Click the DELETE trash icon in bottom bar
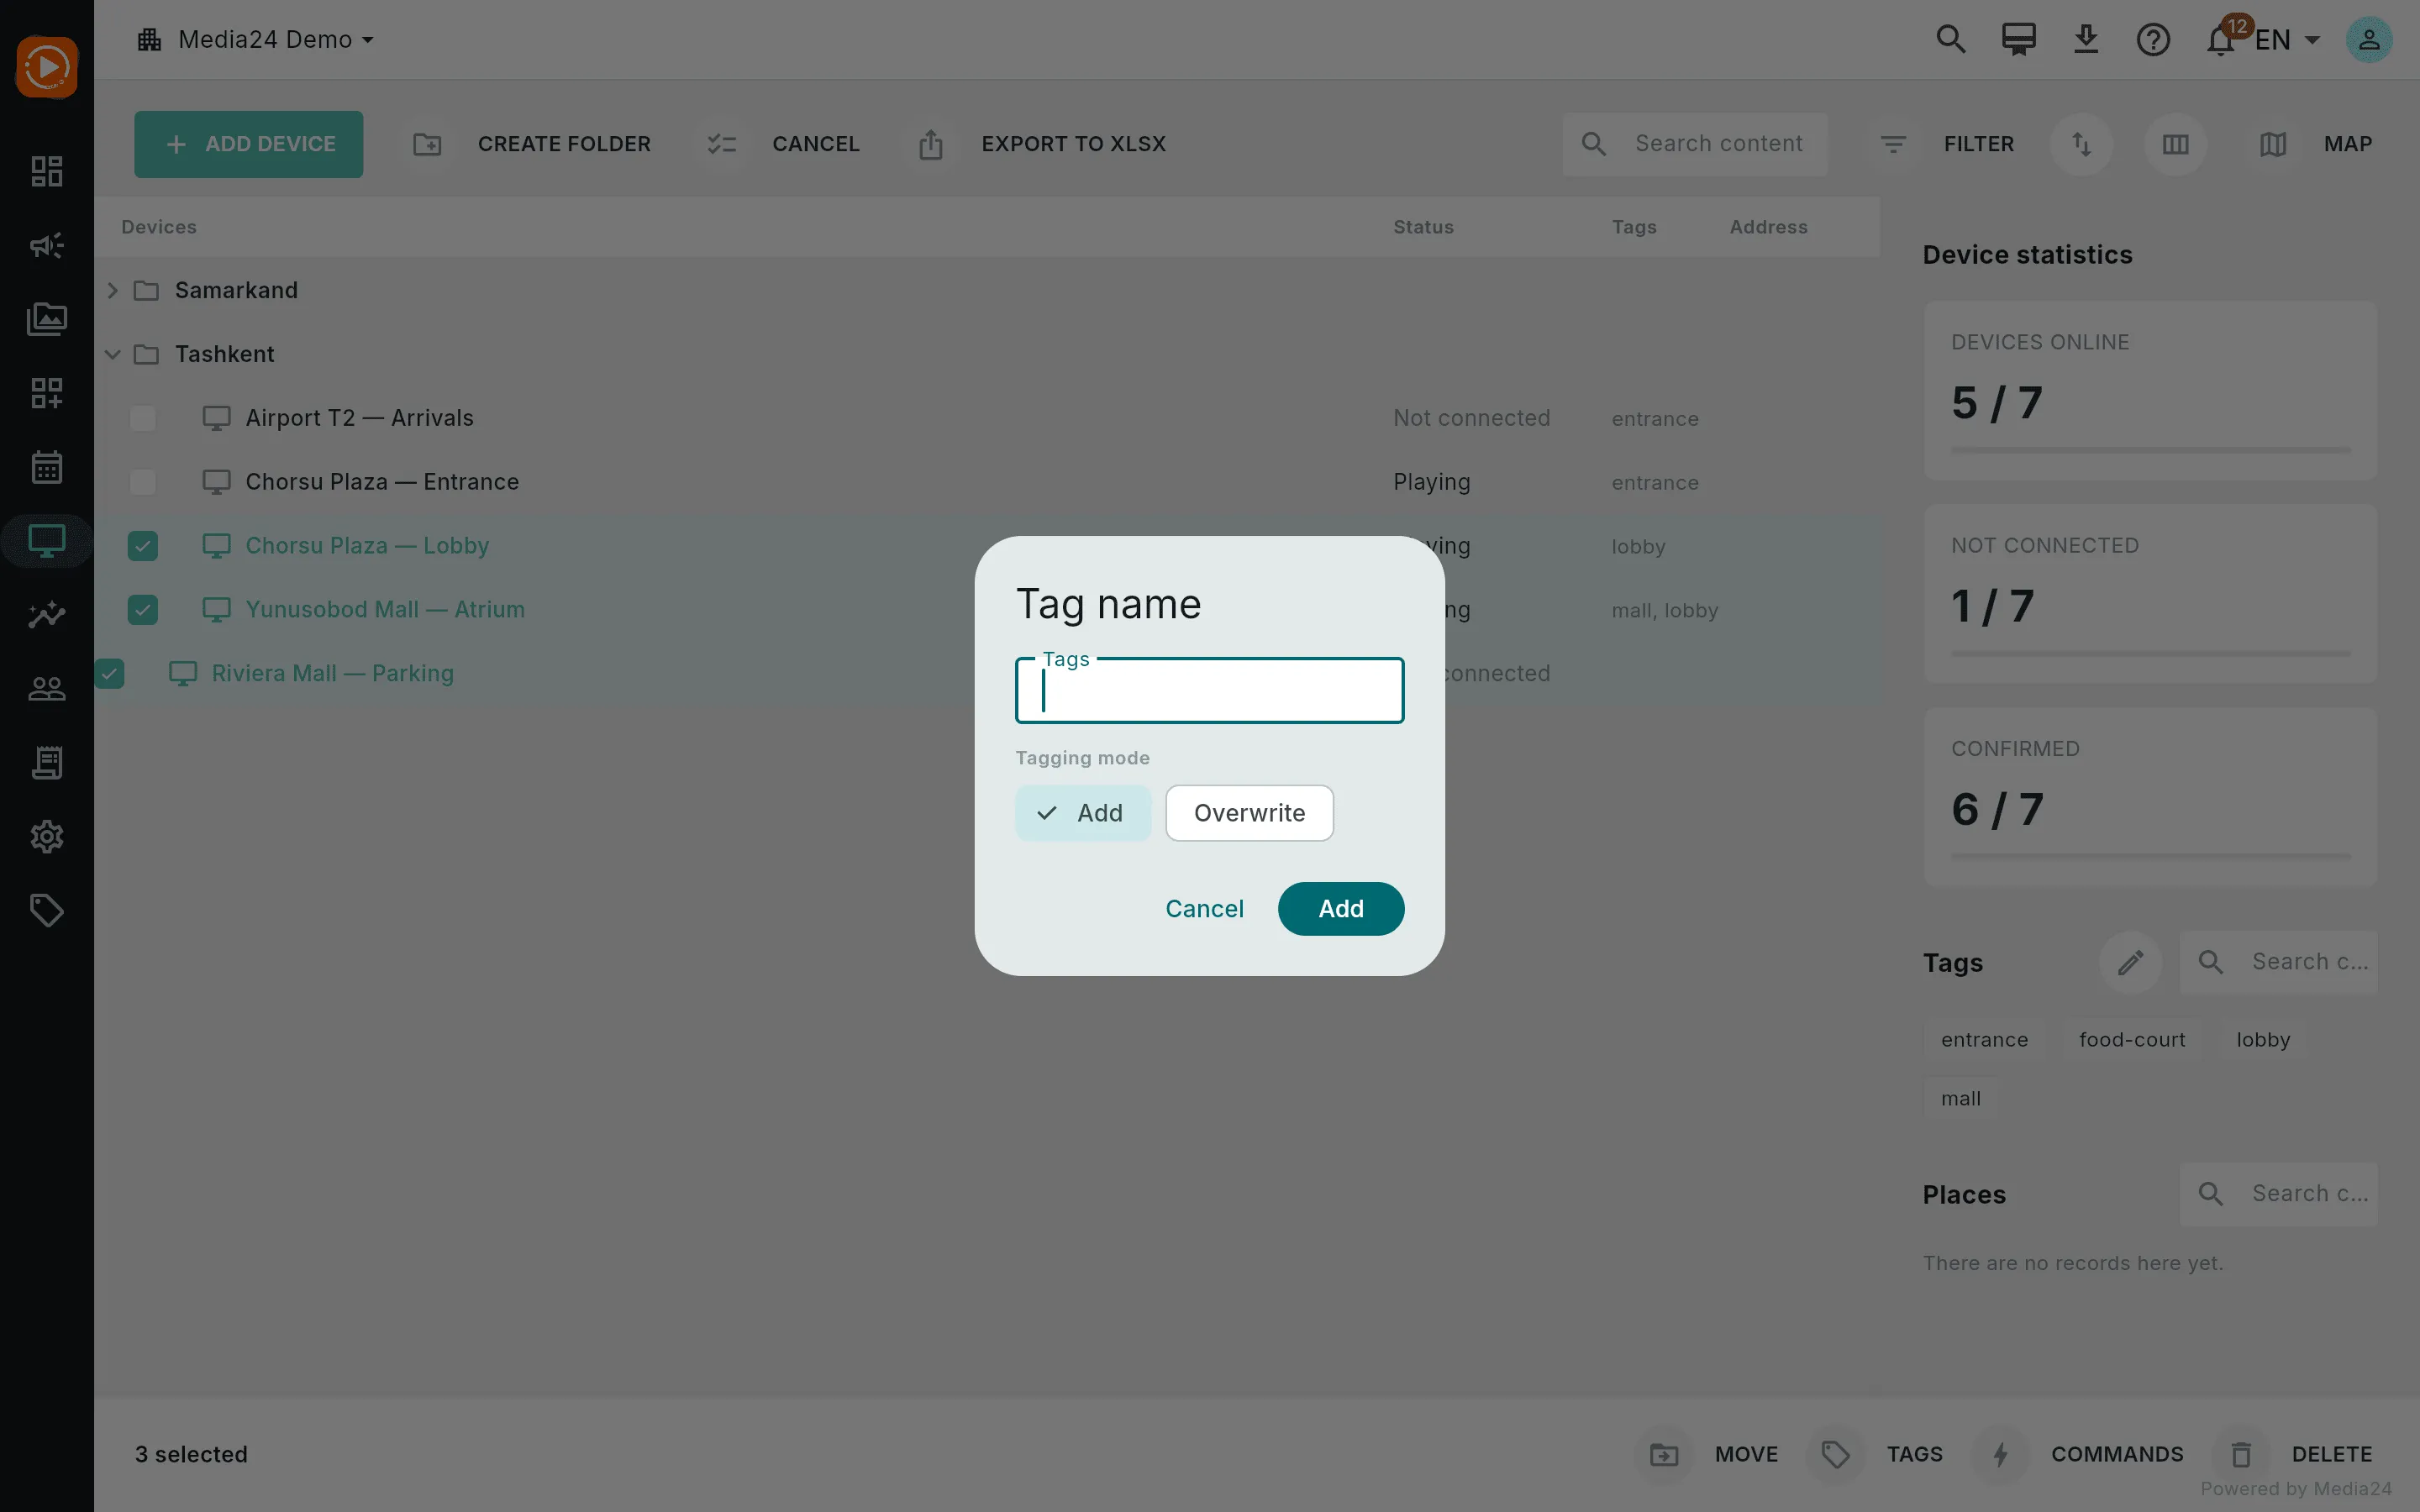The image size is (2420, 1512). (x=2242, y=1454)
